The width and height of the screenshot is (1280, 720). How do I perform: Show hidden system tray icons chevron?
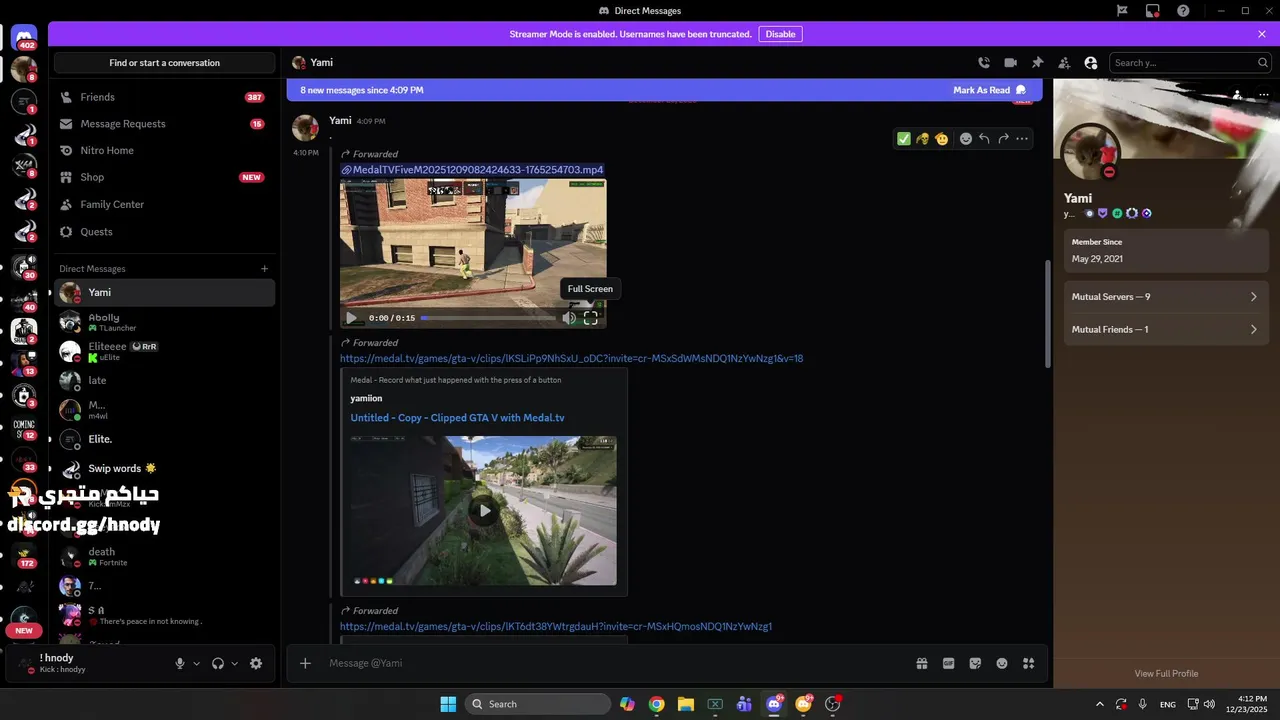[x=1100, y=704]
